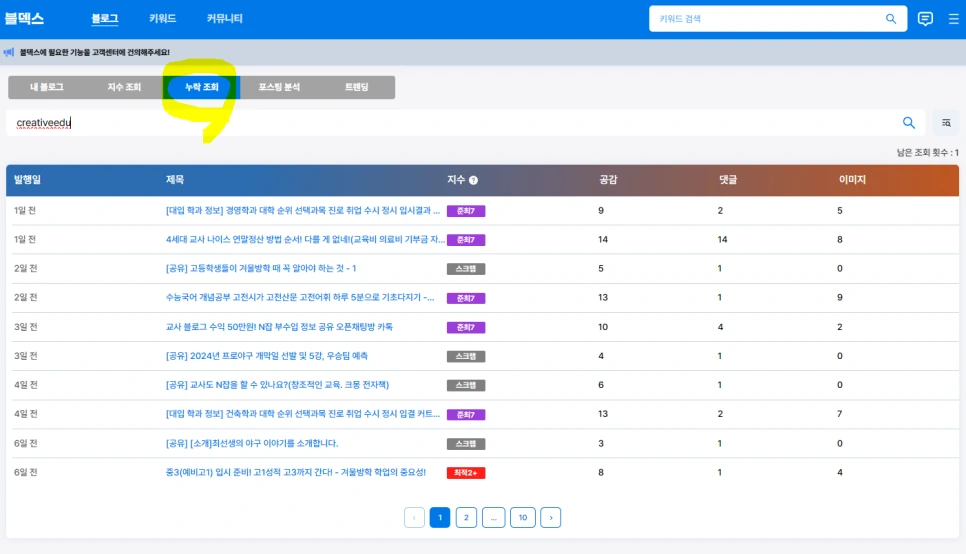Open the 커뮤니티 top menu
The height and width of the screenshot is (554, 966).
[x=224, y=18]
